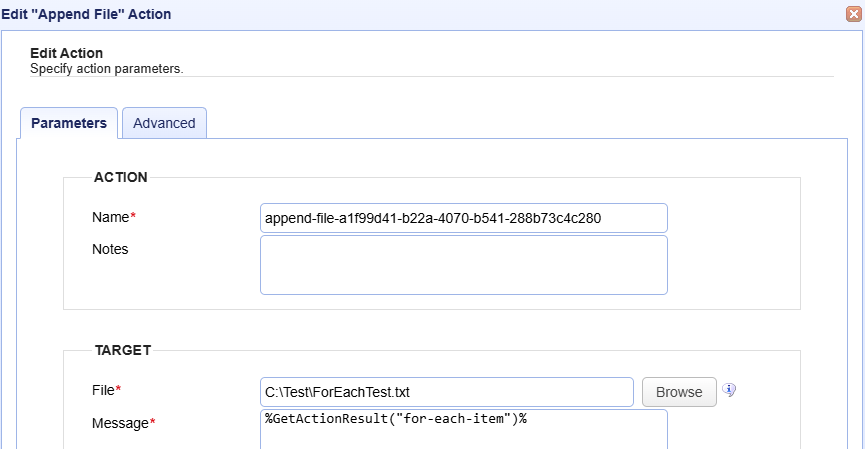This screenshot has width=865, height=449.
Task: Click the TARGET section heading
Action: click(x=123, y=350)
